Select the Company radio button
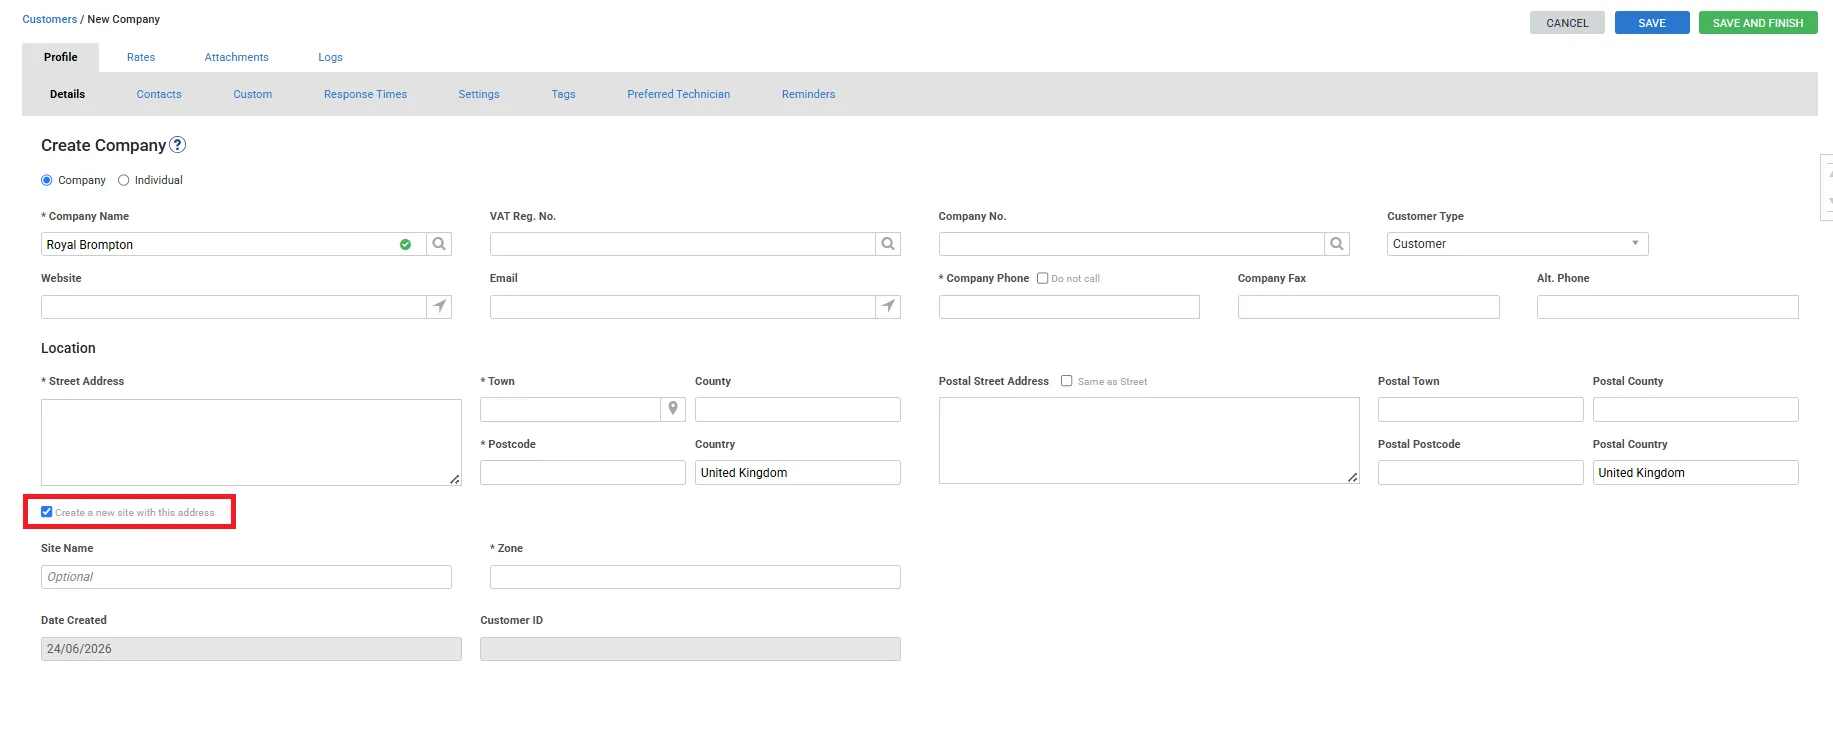Screen dimensions: 1833x736 point(46,180)
